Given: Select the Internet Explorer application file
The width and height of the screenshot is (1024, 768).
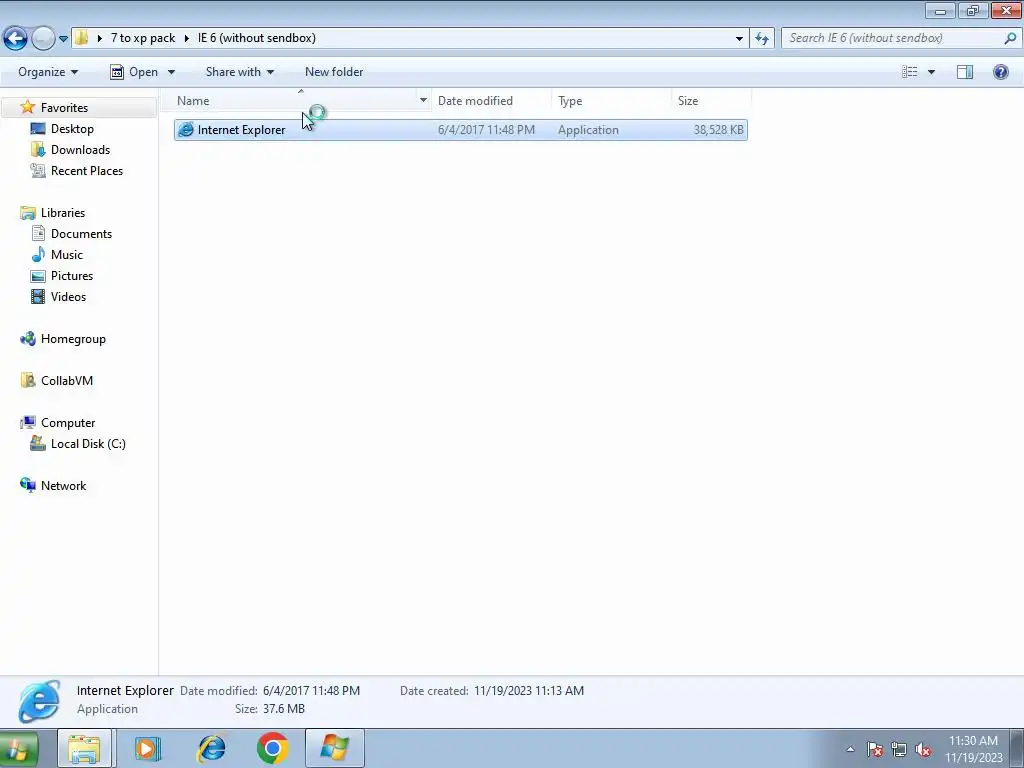Looking at the screenshot, I should click(x=460, y=130).
